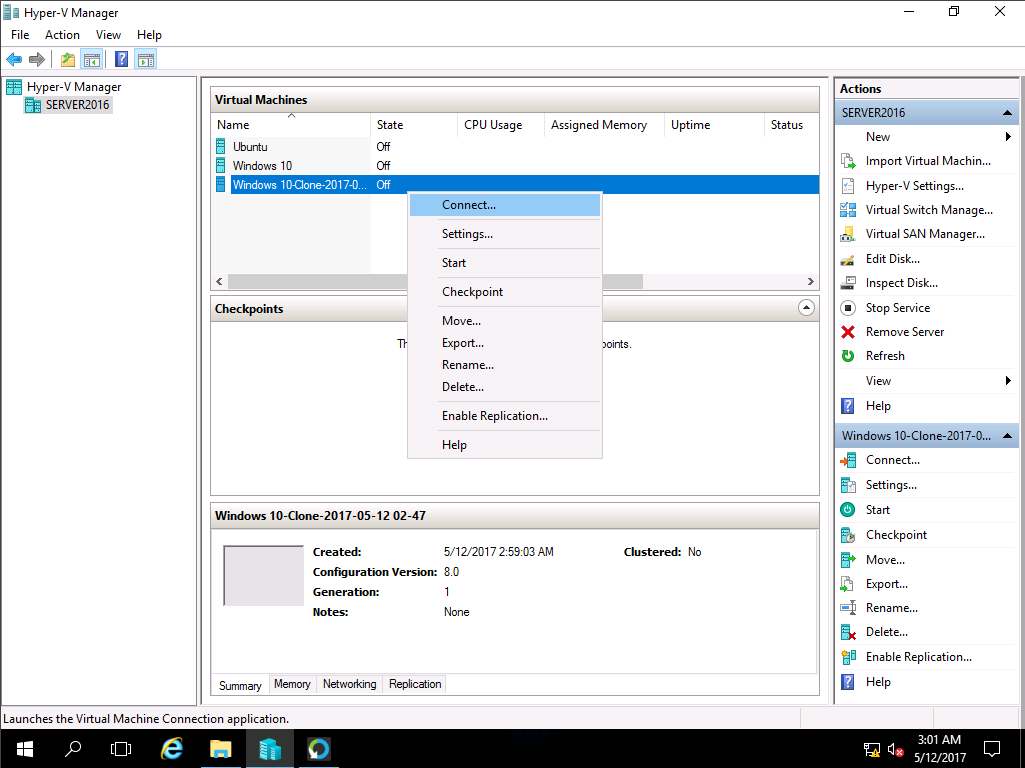Click Import Virtual Machine icon in Actions
The width and height of the screenshot is (1025, 768).
848,161
